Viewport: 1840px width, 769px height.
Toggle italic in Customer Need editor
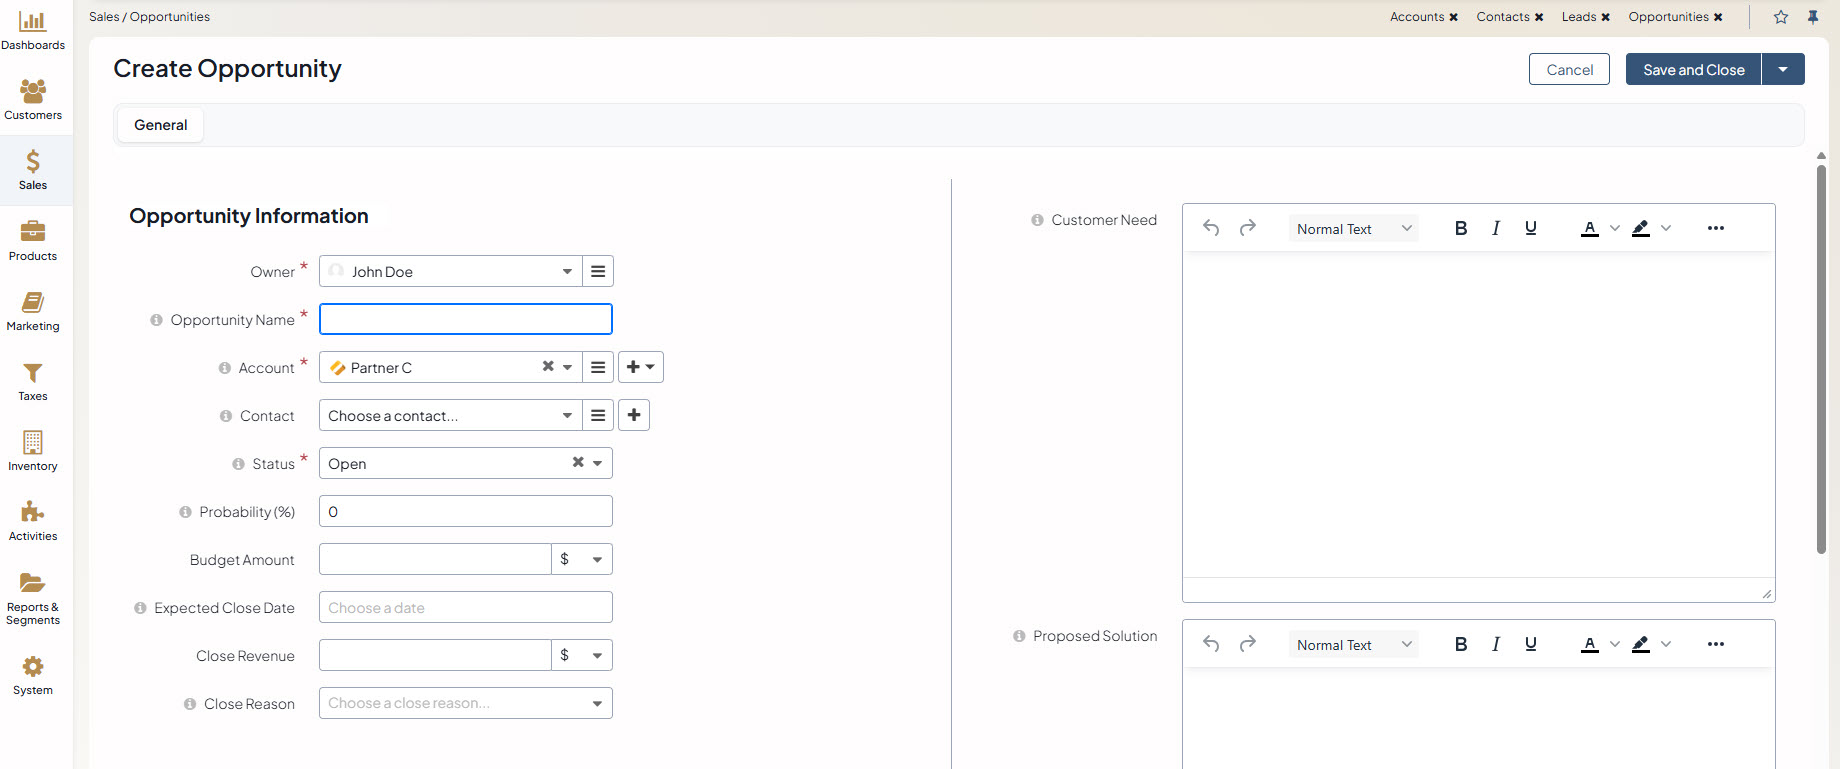coord(1496,228)
